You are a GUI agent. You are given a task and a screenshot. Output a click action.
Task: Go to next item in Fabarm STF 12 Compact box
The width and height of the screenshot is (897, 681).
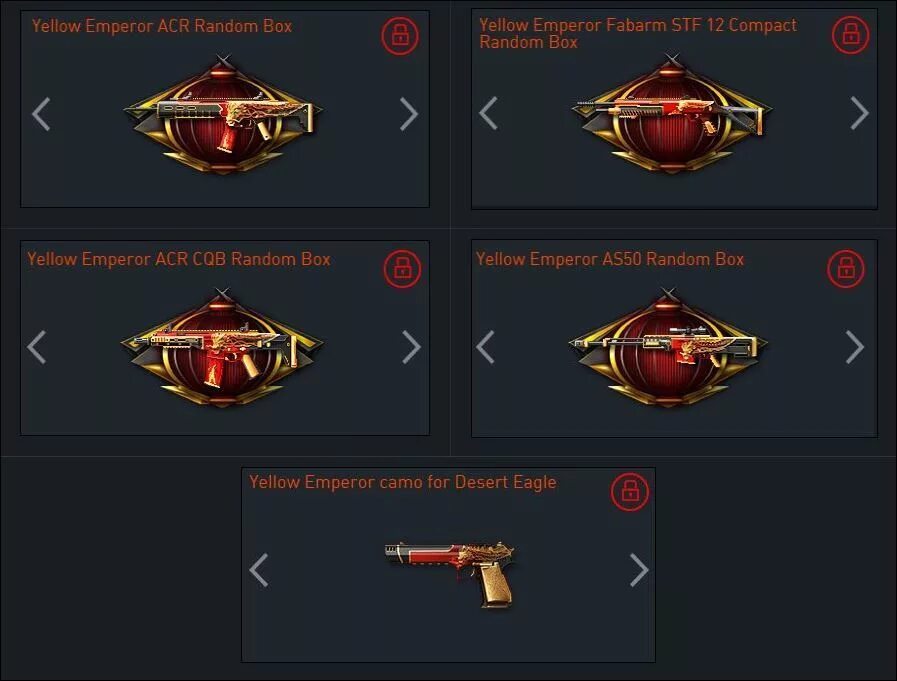tap(859, 113)
